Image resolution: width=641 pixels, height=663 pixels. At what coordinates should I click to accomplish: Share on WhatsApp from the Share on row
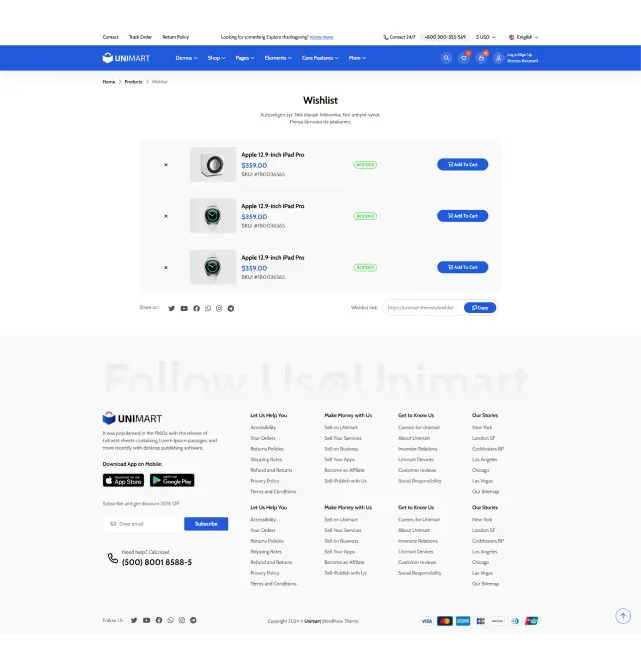(x=208, y=308)
